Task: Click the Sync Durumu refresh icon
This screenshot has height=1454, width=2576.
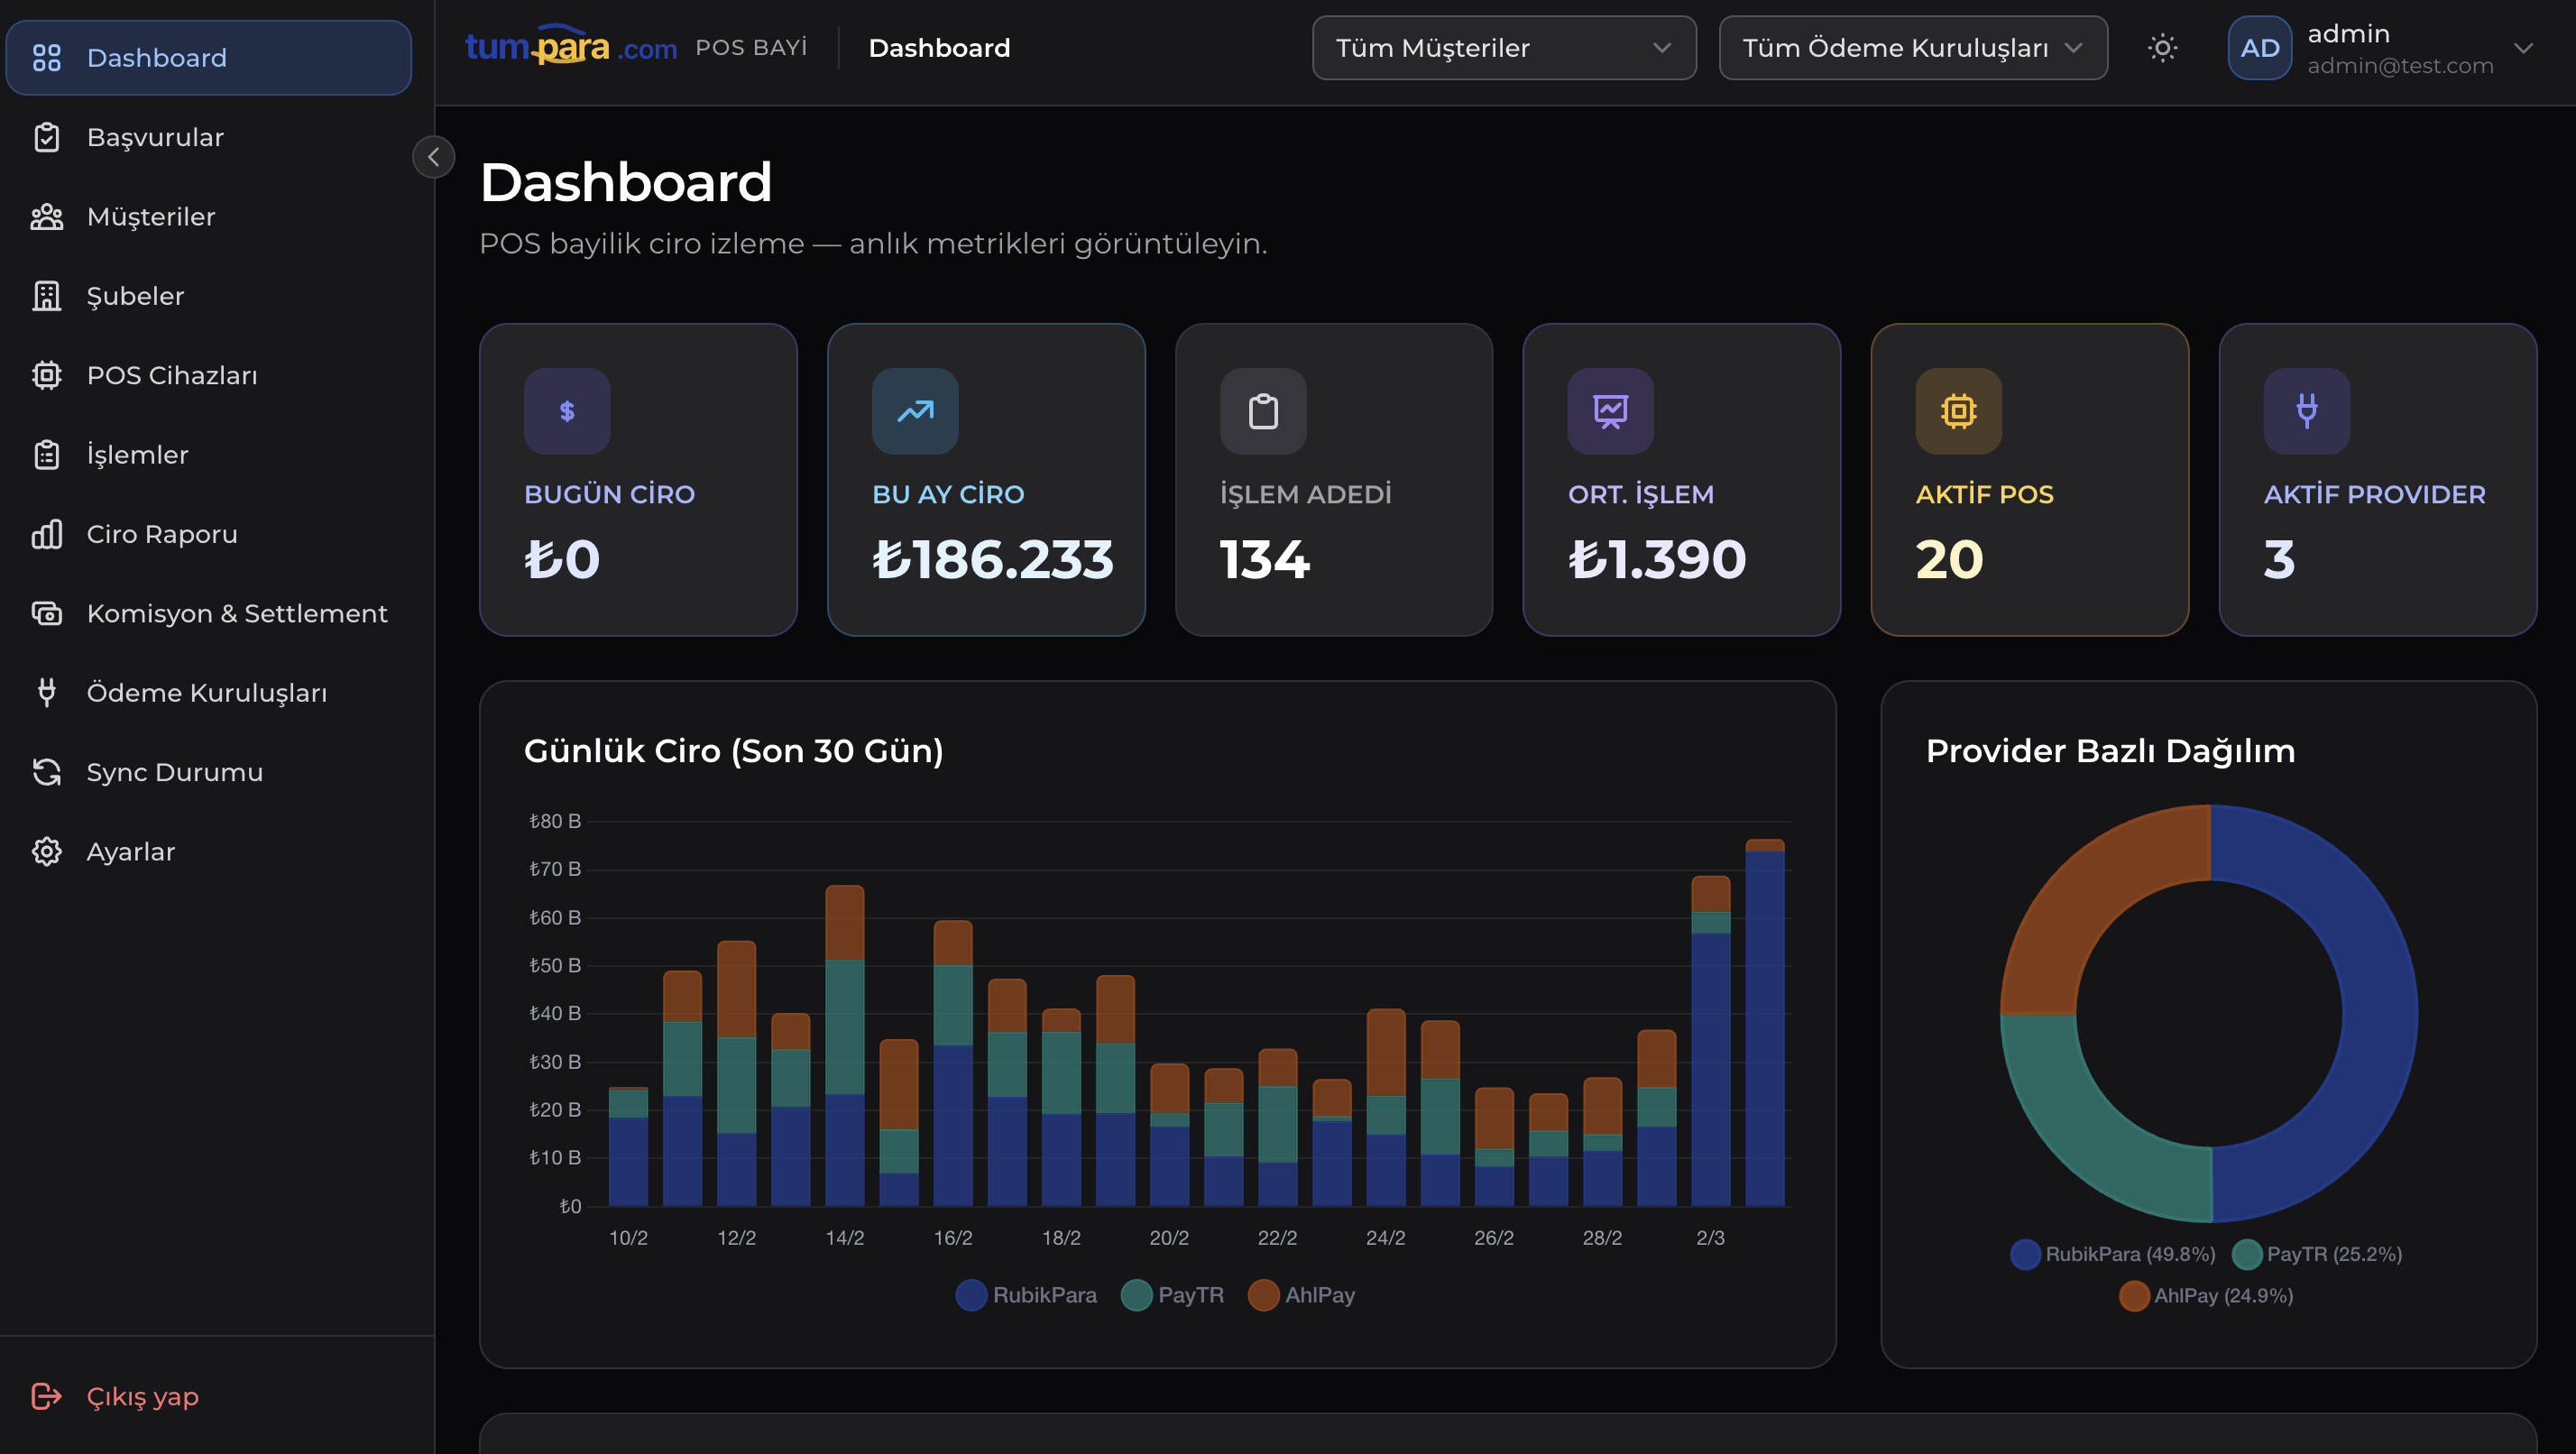Action: (x=46, y=772)
